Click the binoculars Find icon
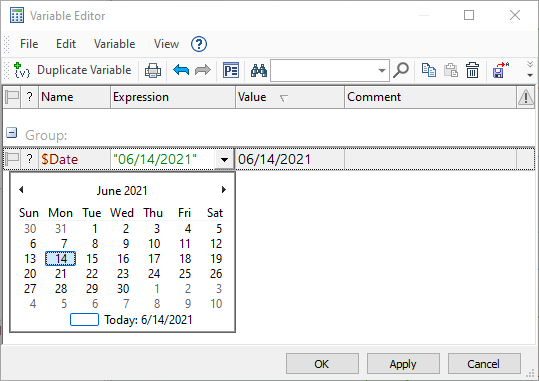The image size is (539, 381). 259,70
